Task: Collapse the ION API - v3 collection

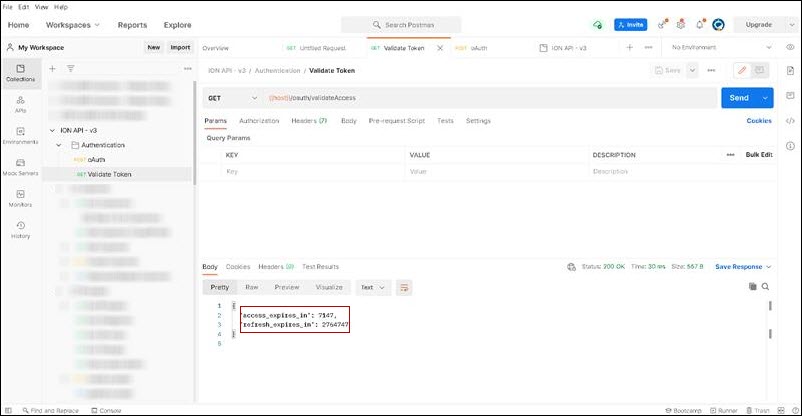Action: [52, 130]
